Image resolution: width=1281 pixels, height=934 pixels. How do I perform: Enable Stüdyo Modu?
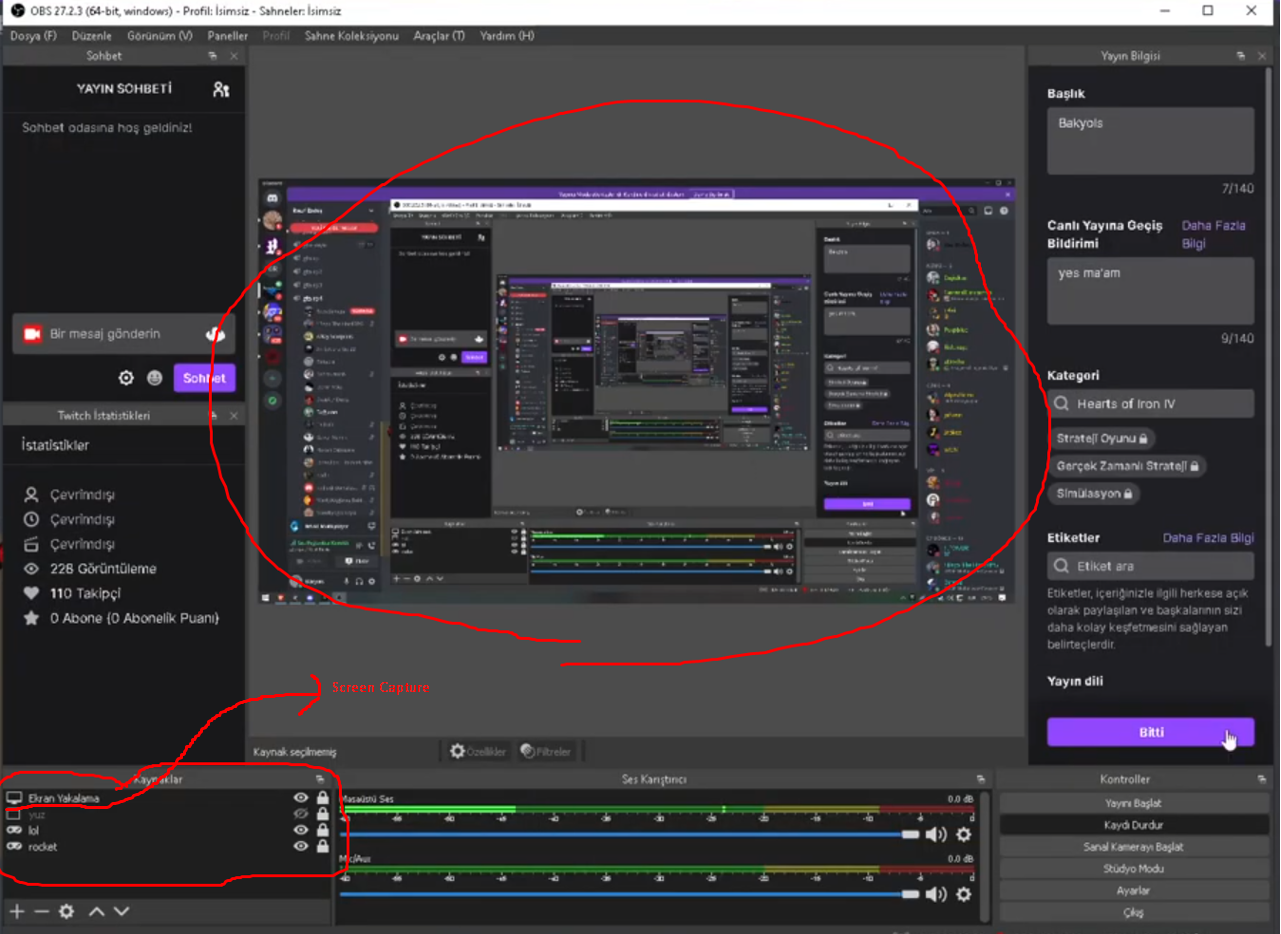(x=1133, y=869)
